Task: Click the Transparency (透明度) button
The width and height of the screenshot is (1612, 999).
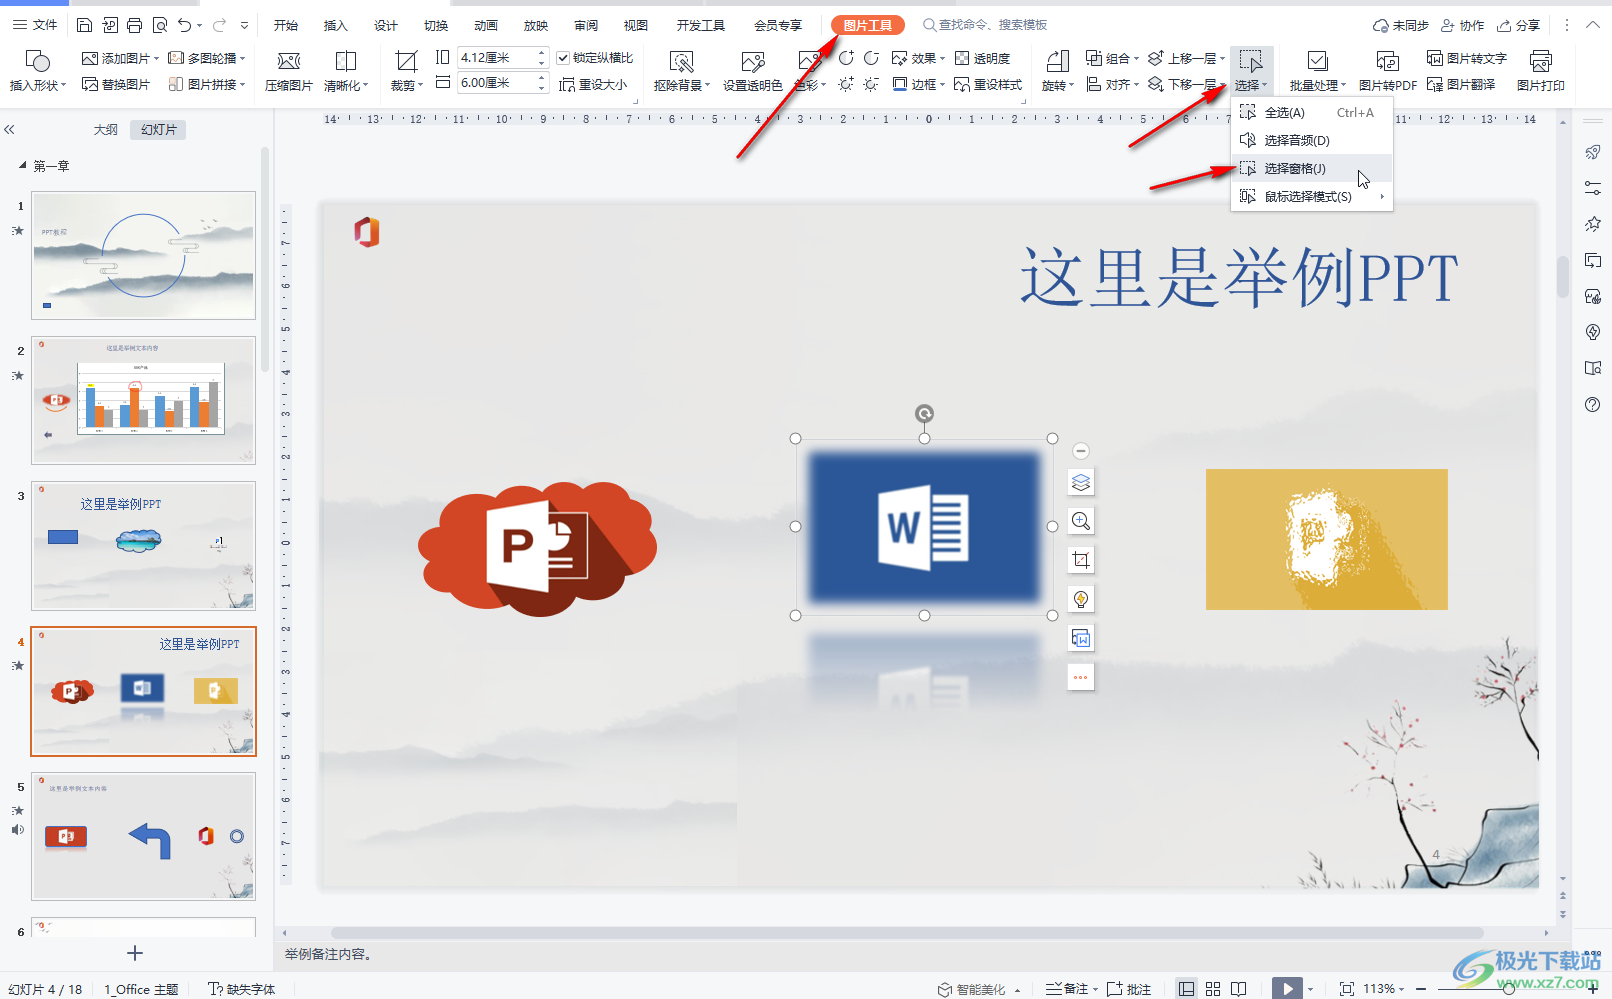Action: (x=983, y=58)
